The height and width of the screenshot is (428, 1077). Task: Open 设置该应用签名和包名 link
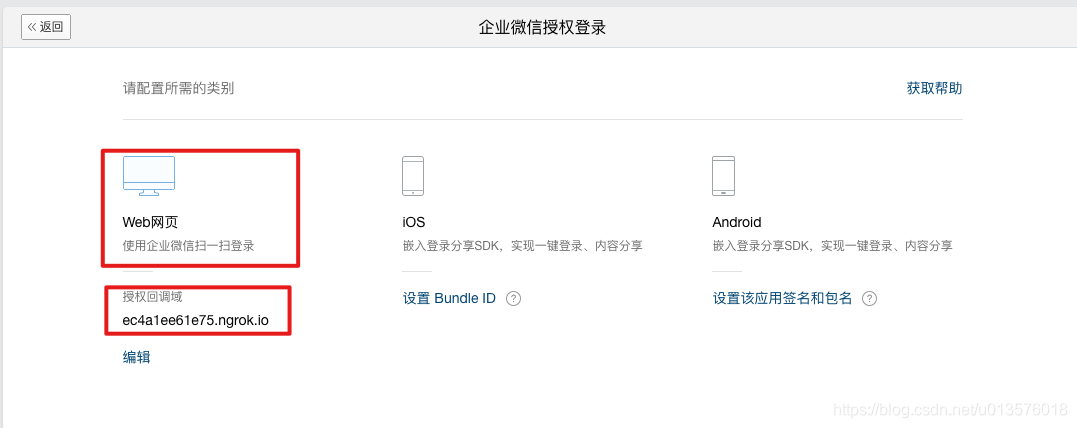tap(782, 298)
